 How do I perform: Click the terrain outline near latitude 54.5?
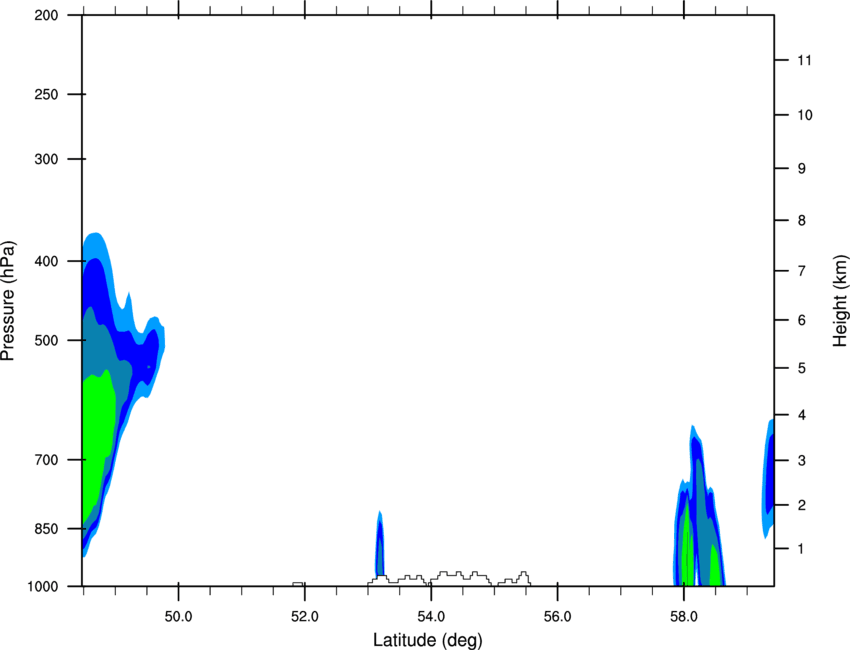pyautogui.click(x=461, y=578)
